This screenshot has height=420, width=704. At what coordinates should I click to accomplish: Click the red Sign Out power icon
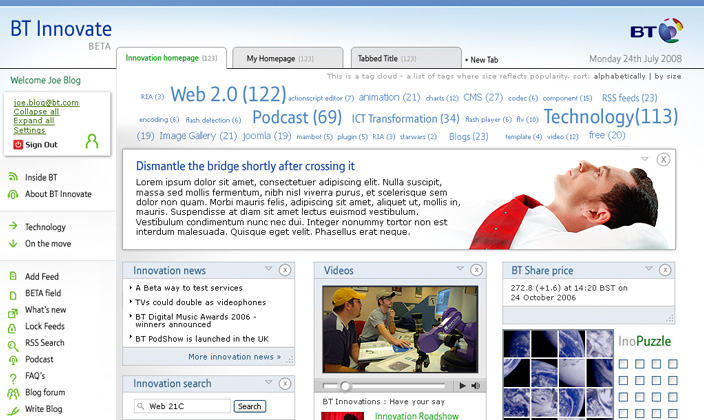(x=18, y=145)
